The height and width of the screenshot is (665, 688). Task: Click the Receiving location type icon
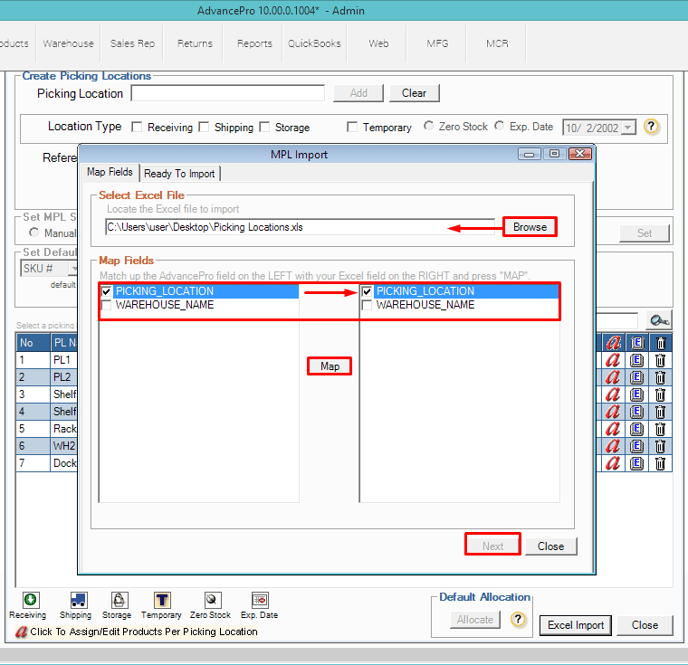tap(30, 600)
